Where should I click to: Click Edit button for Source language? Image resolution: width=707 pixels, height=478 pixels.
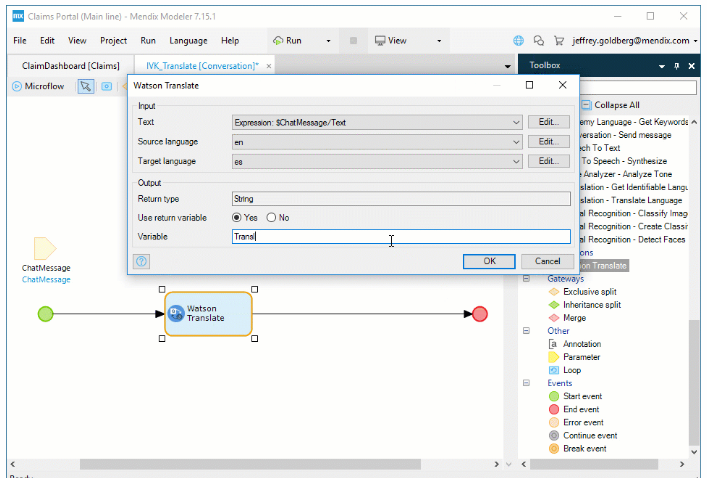(549, 142)
